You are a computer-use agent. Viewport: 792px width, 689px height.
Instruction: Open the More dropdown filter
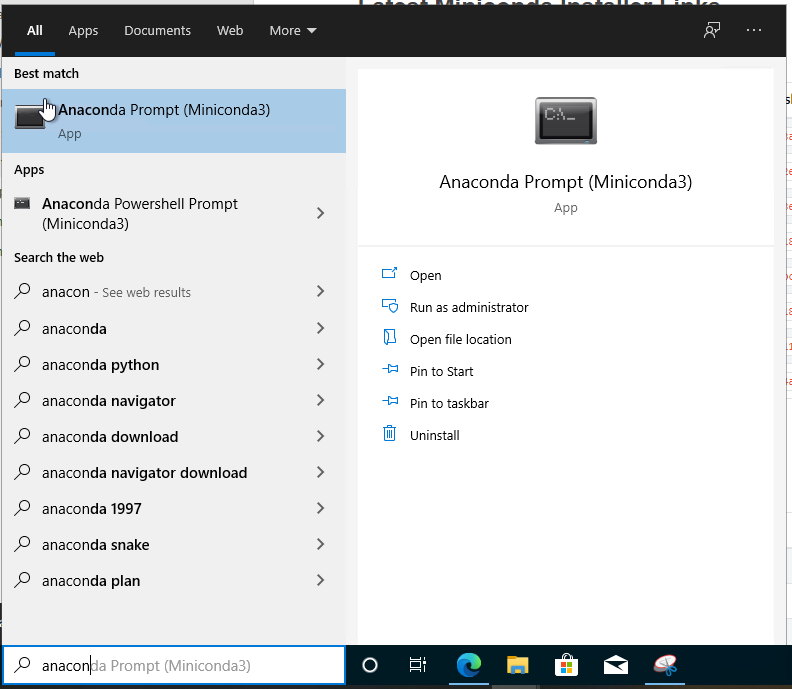point(293,31)
